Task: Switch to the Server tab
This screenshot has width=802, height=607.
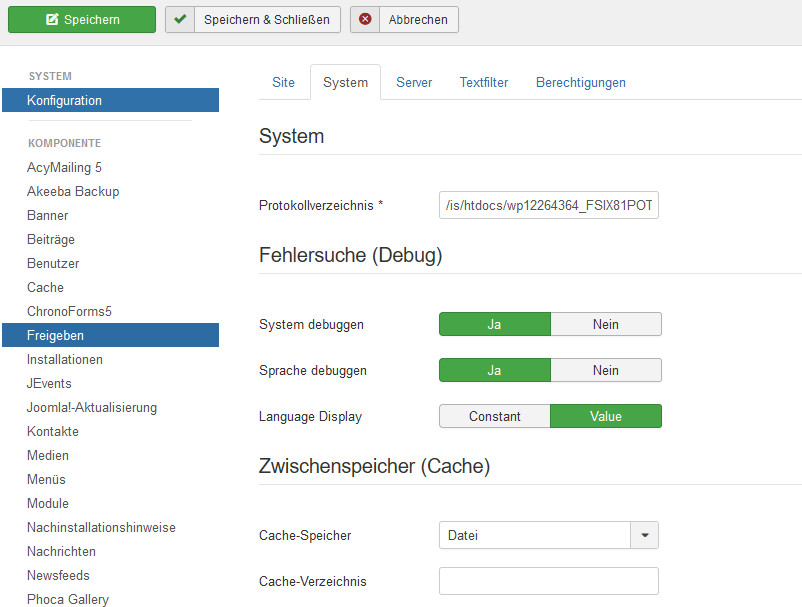Action: tap(414, 82)
